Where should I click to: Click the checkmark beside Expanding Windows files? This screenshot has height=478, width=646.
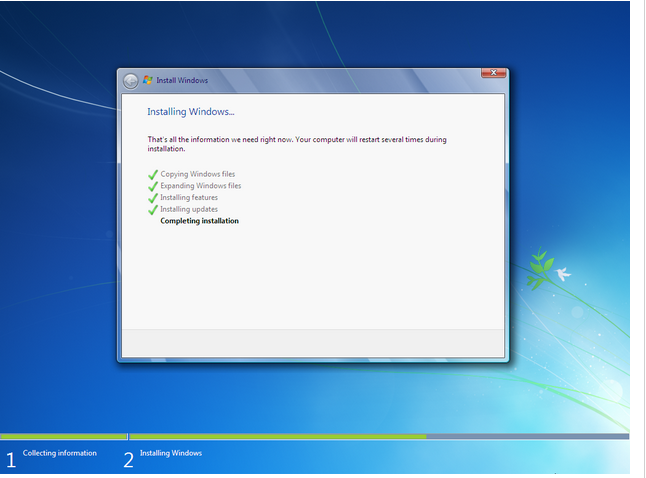pos(153,186)
